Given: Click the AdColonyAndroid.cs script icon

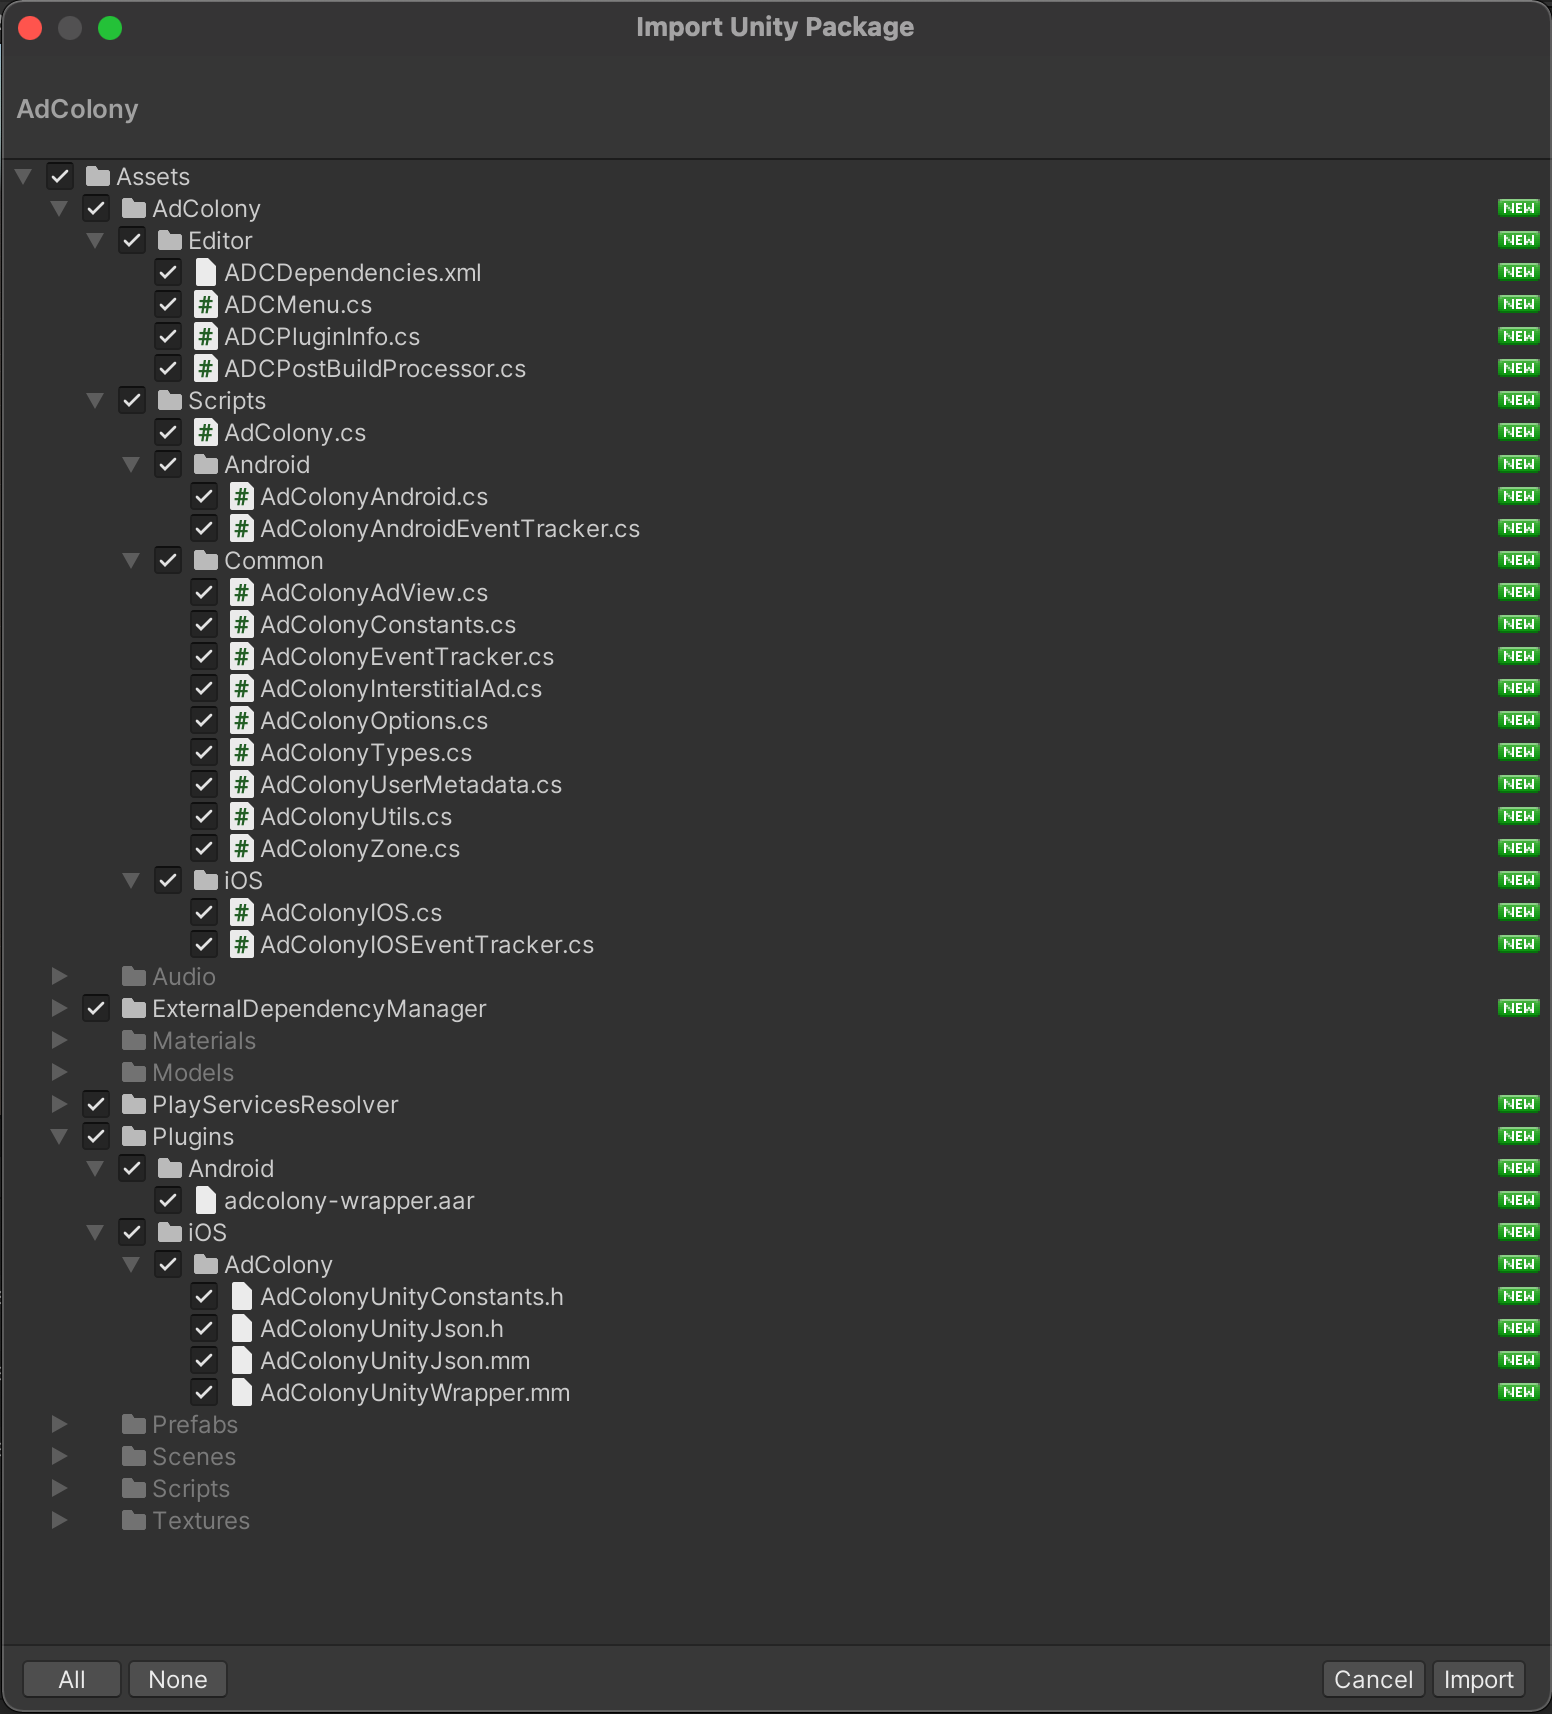Looking at the screenshot, I should click(242, 496).
